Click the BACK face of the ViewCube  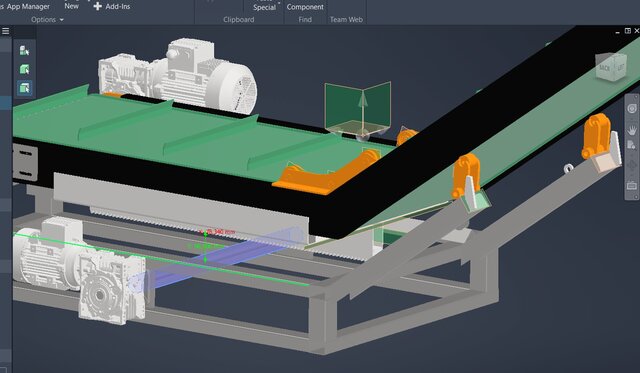[x=604, y=68]
